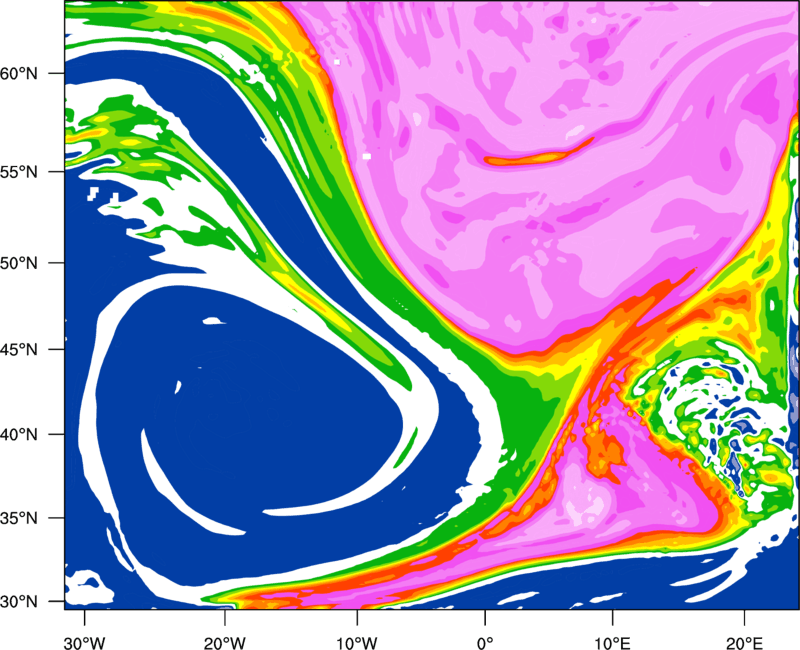Click the 10°W longitude label

(356, 643)
